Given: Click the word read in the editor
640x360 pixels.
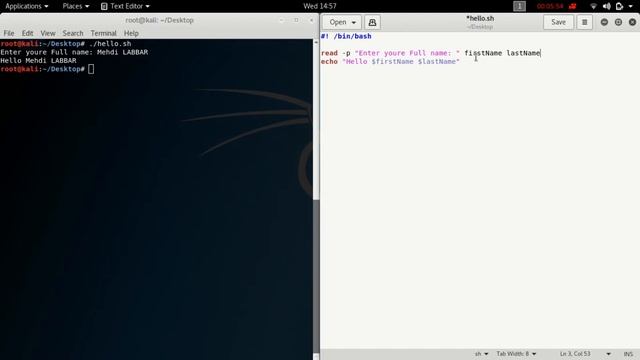Looking at the screenshot, I should (329, 53).
